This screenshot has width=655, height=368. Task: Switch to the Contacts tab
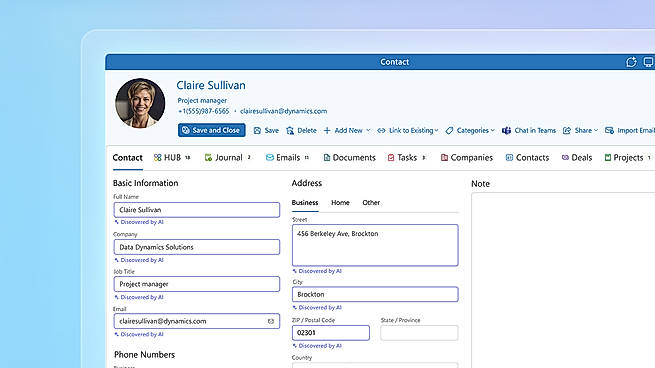tap(527, 157)
